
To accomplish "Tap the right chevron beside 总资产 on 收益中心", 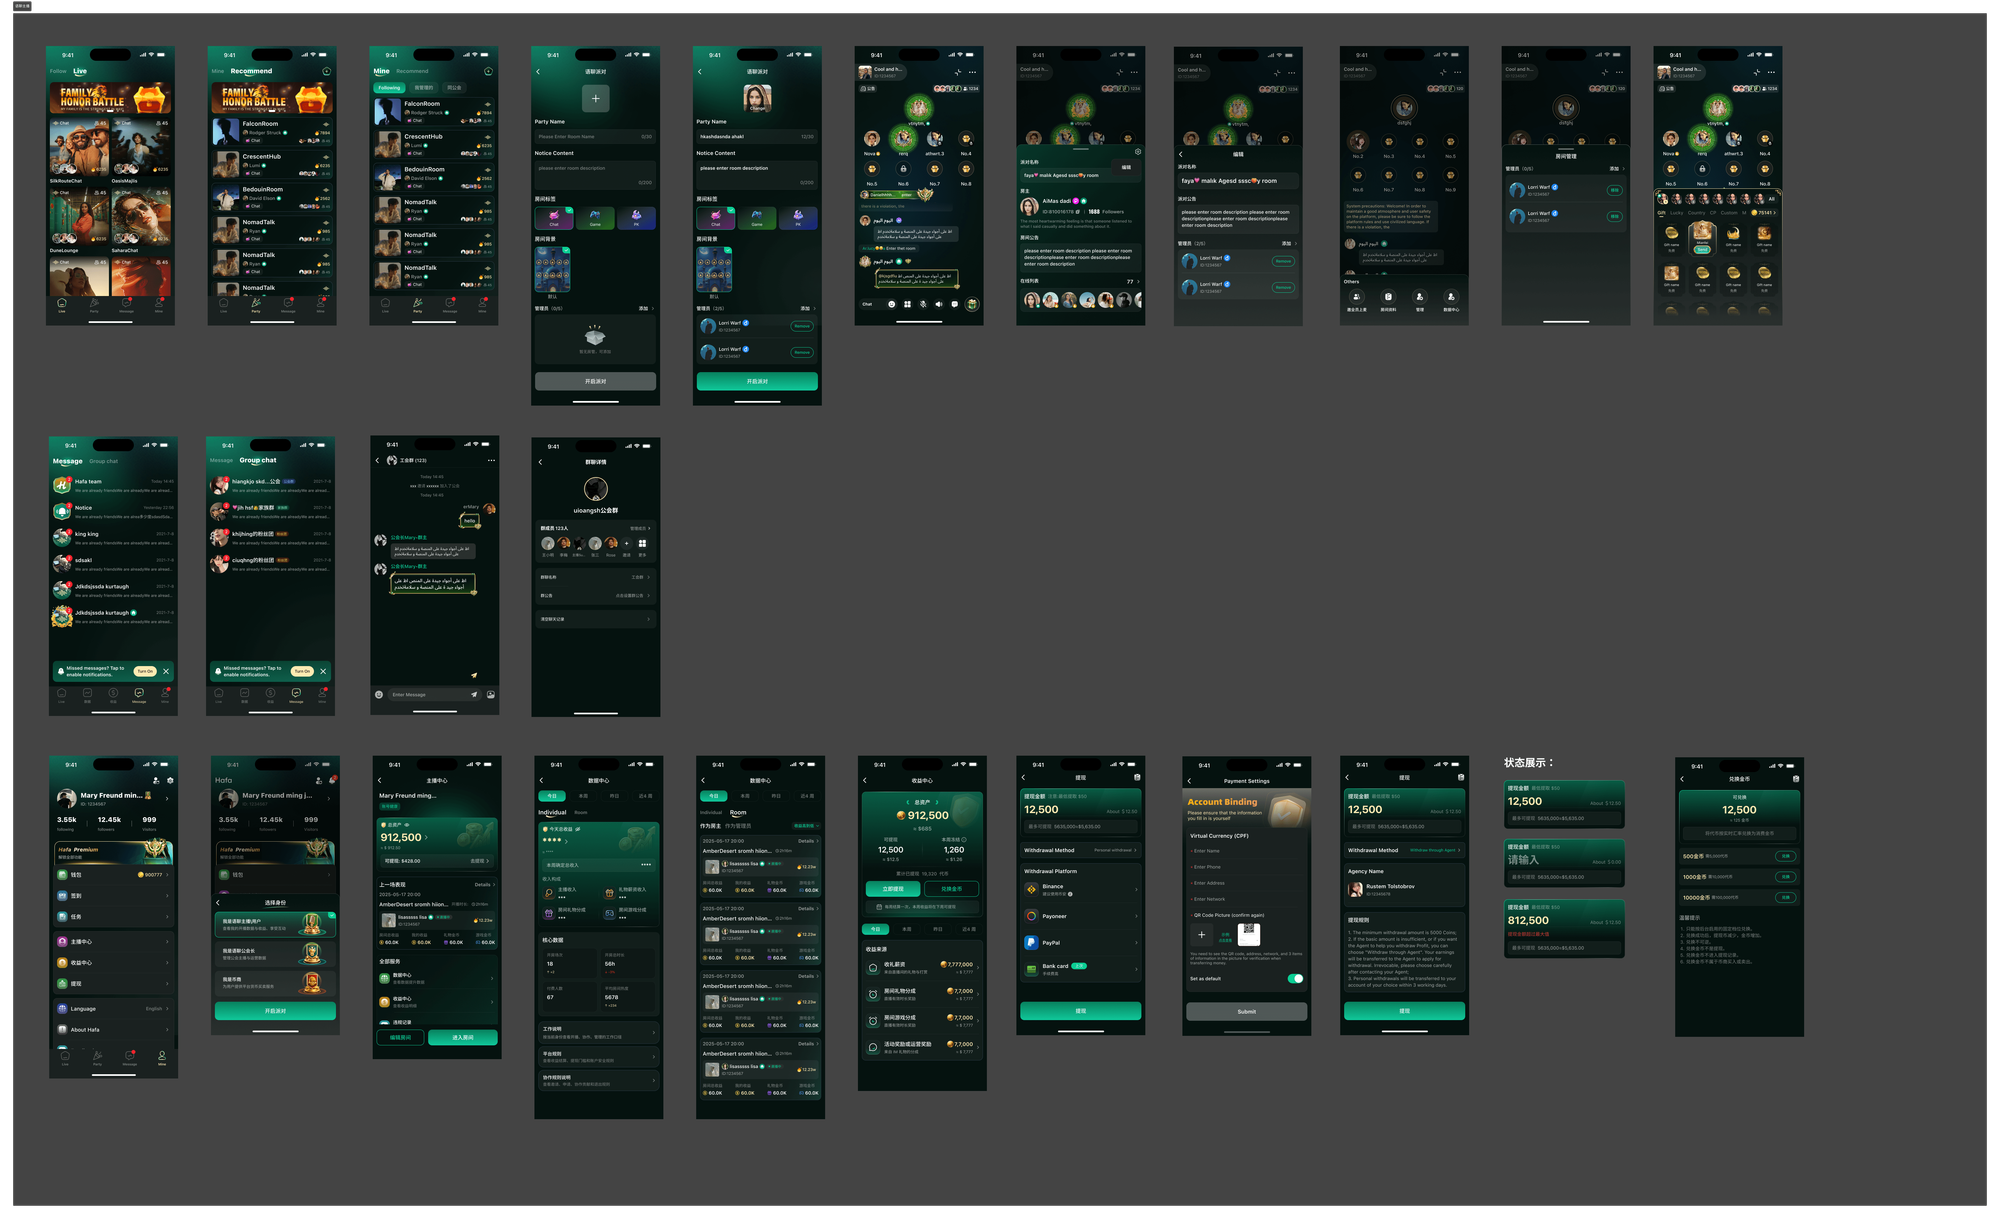I will 938,802.
